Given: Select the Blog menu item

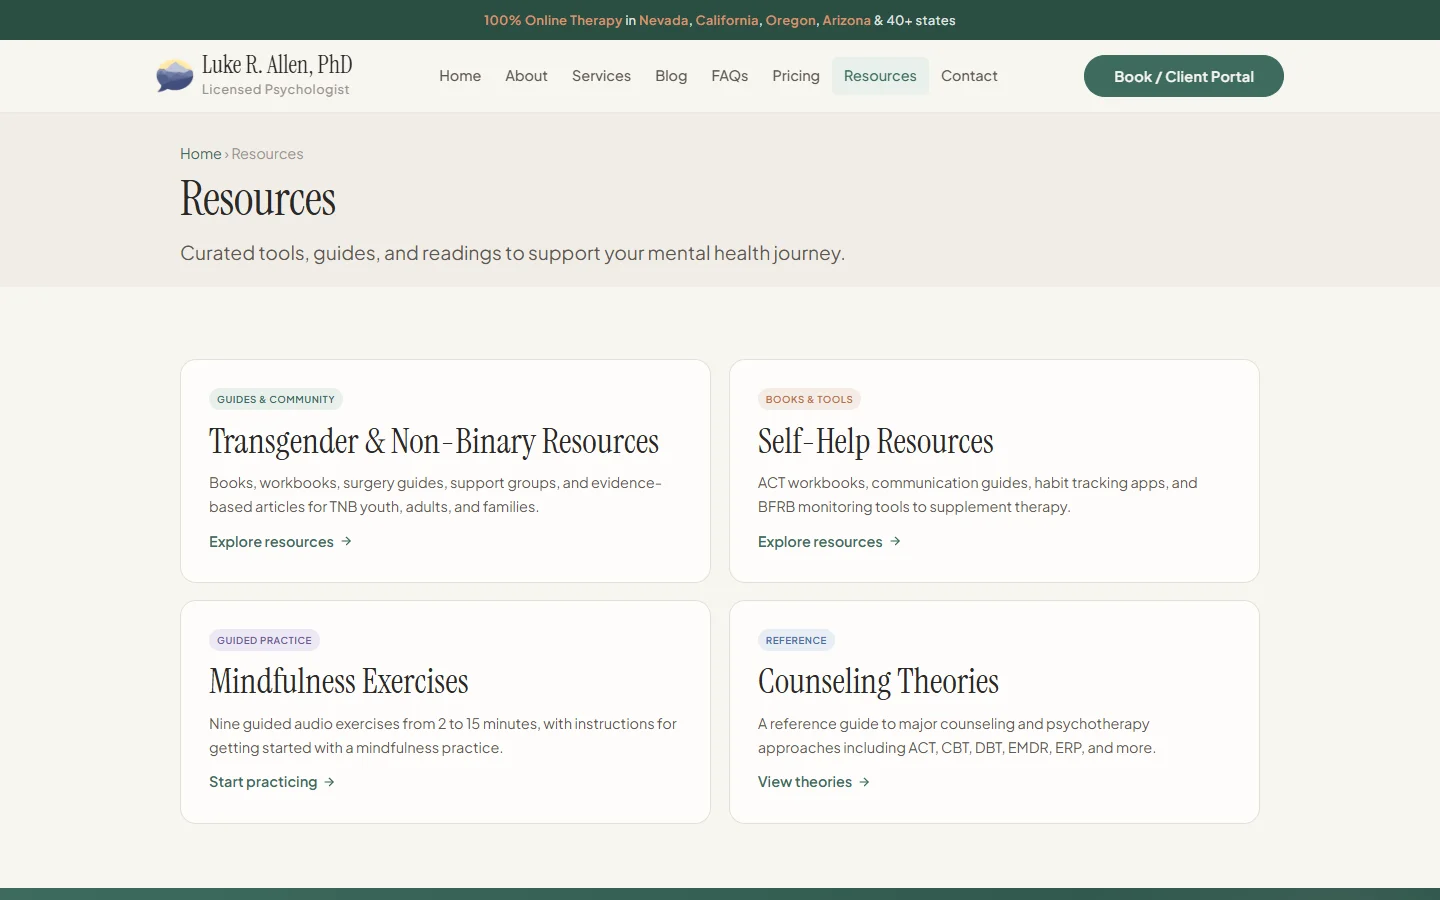Looking at the screenshot, I should coord(671,76).
